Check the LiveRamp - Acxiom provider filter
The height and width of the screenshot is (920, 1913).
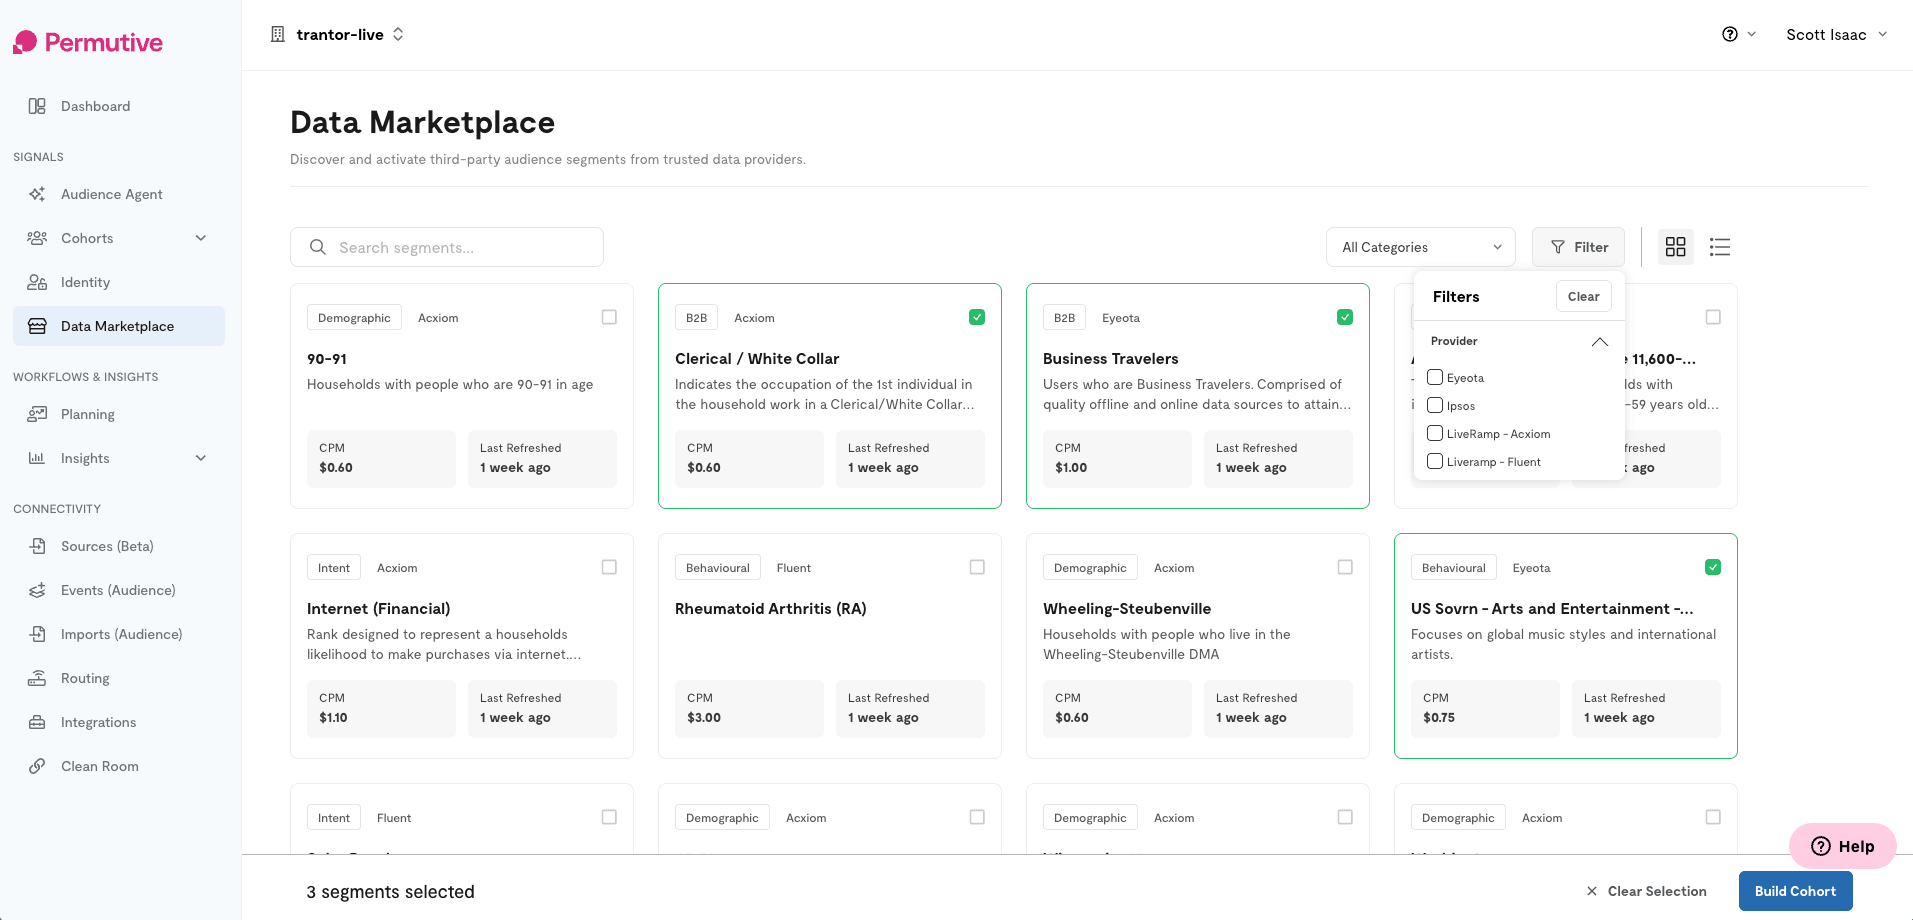coord(1435,433)
